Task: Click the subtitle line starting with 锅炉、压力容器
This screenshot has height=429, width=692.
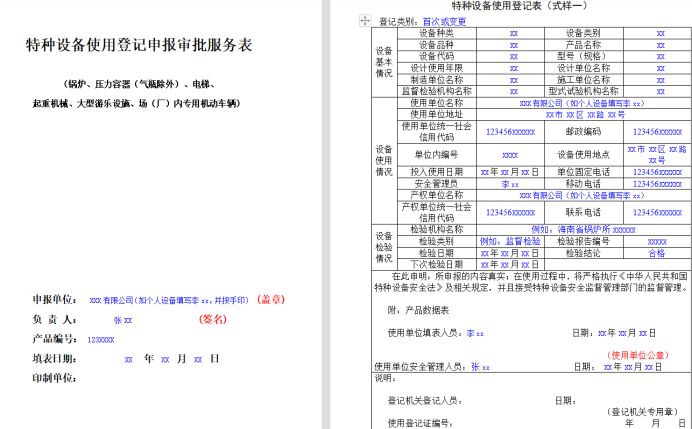Action: pos(139,84)
